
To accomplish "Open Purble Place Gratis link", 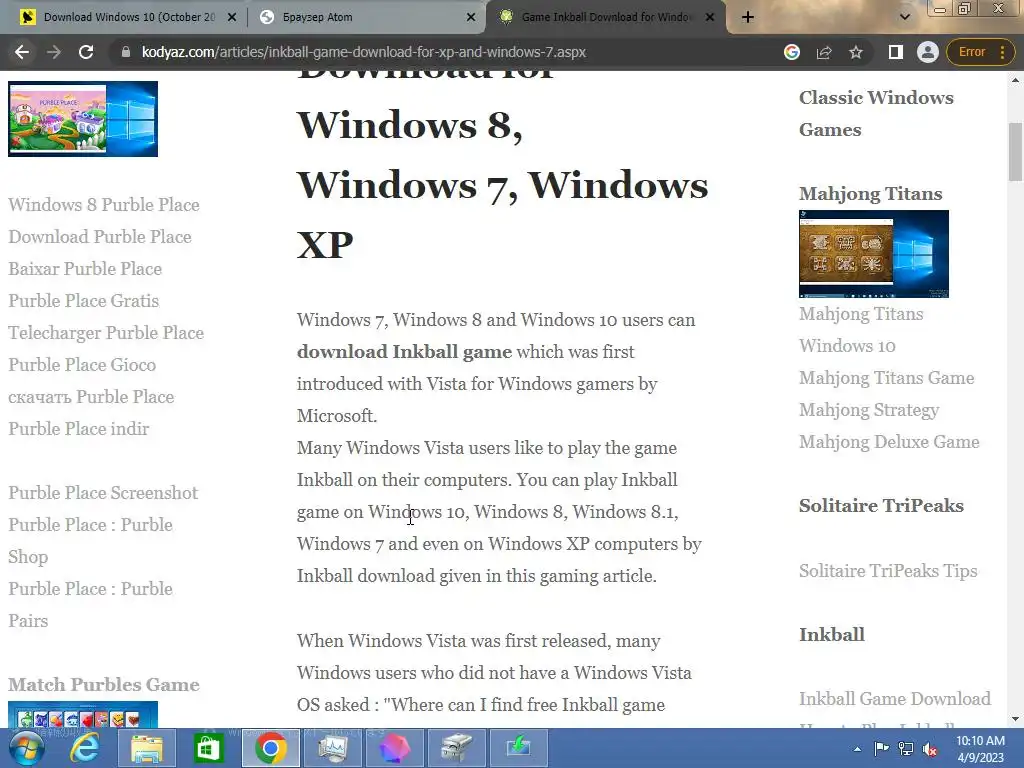I will [x=84, y=300].
